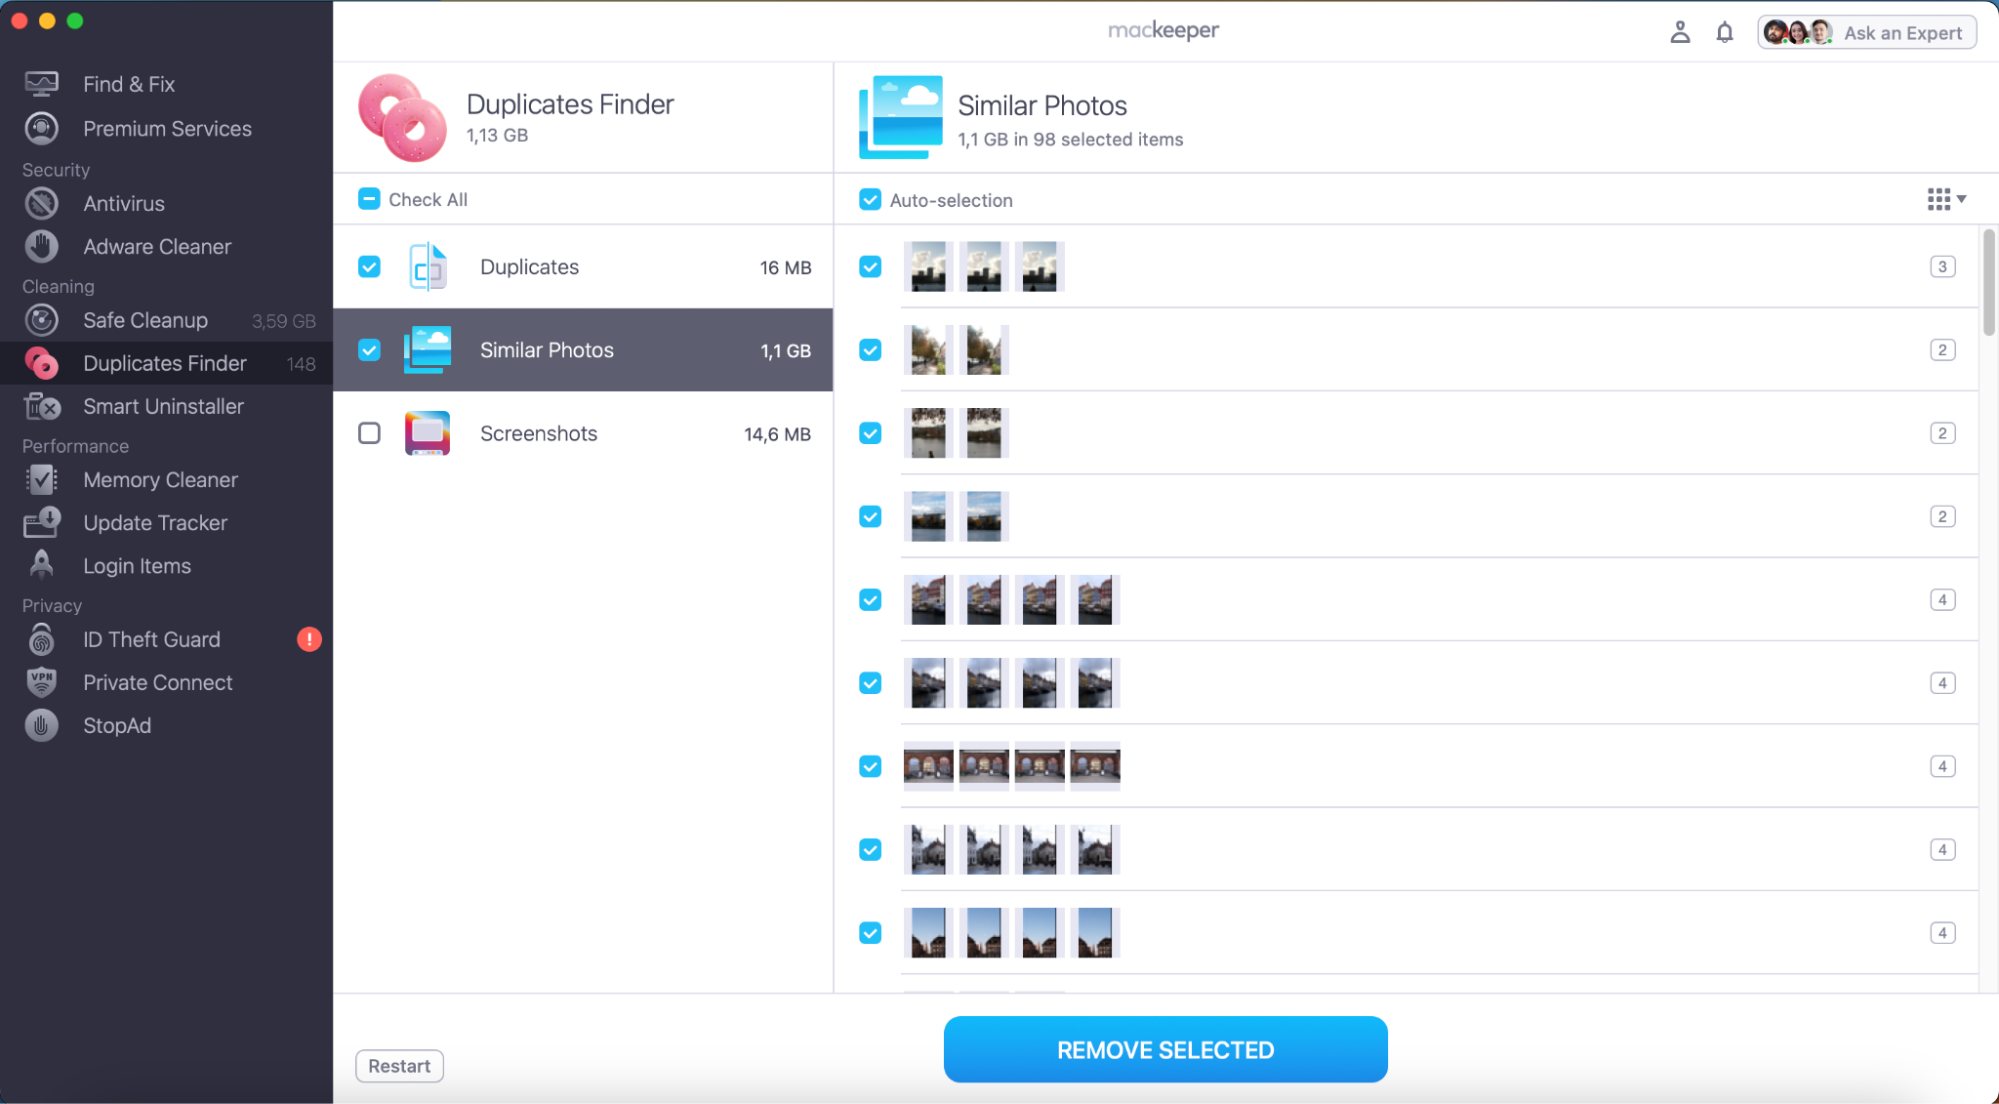
Task: Open Smart Uninstaller menu item
Action: coord(166,406)
